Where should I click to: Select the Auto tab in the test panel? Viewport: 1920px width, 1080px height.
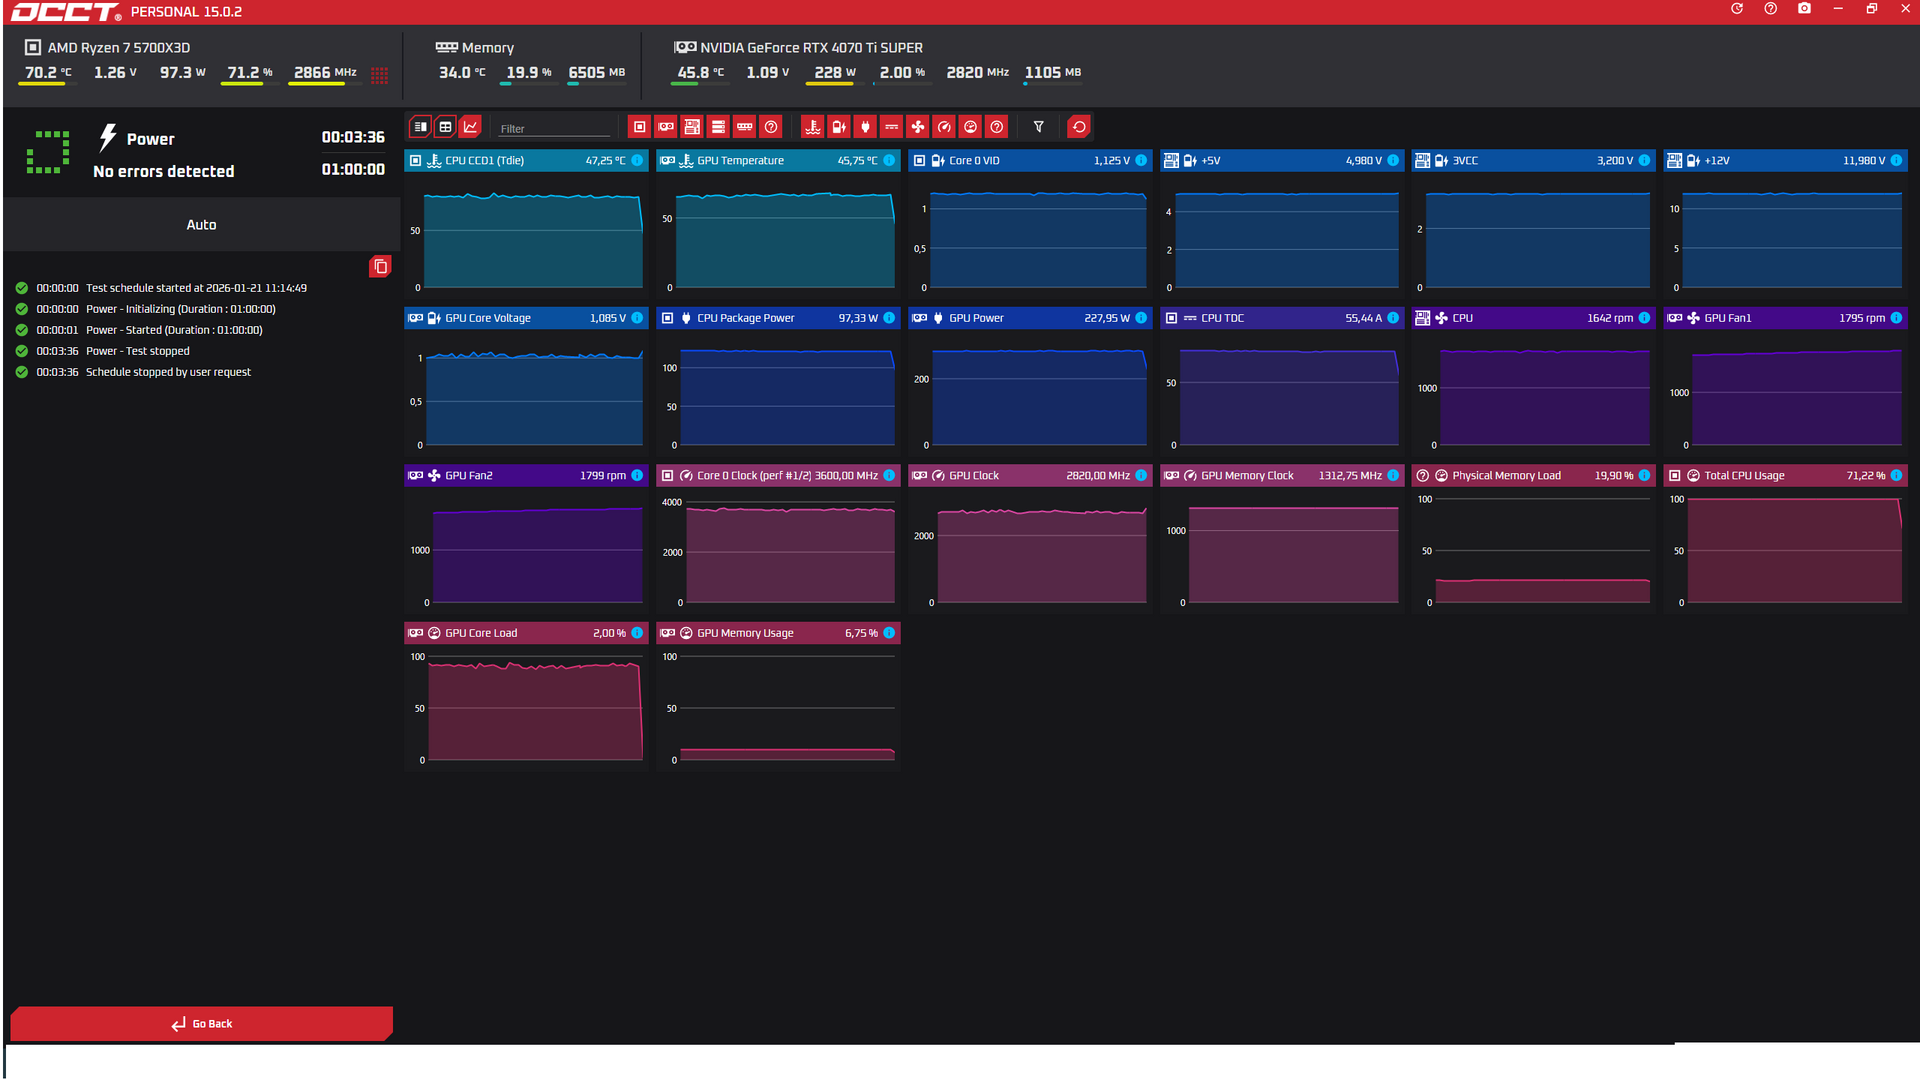tap(201, 225)
